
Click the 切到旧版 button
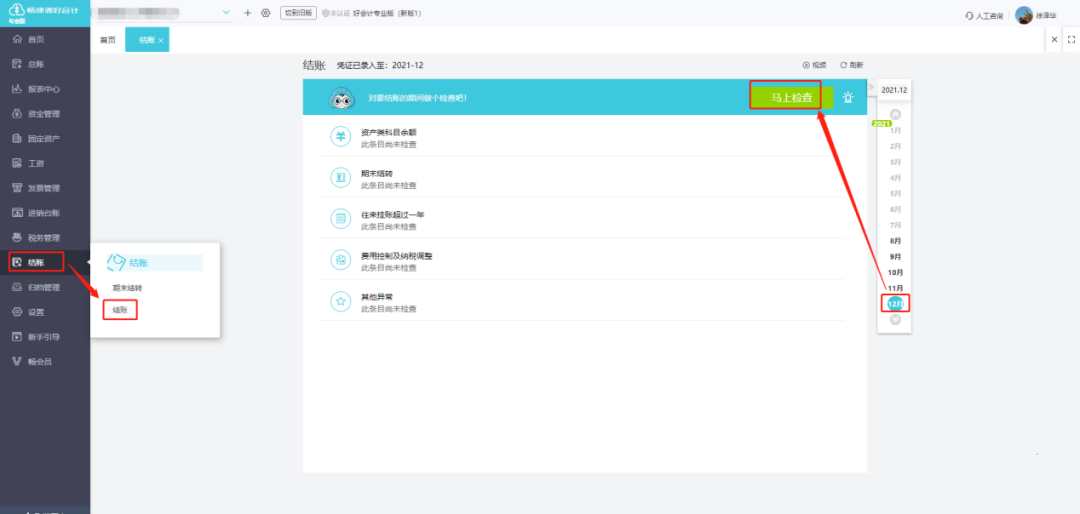coord(298,13)
